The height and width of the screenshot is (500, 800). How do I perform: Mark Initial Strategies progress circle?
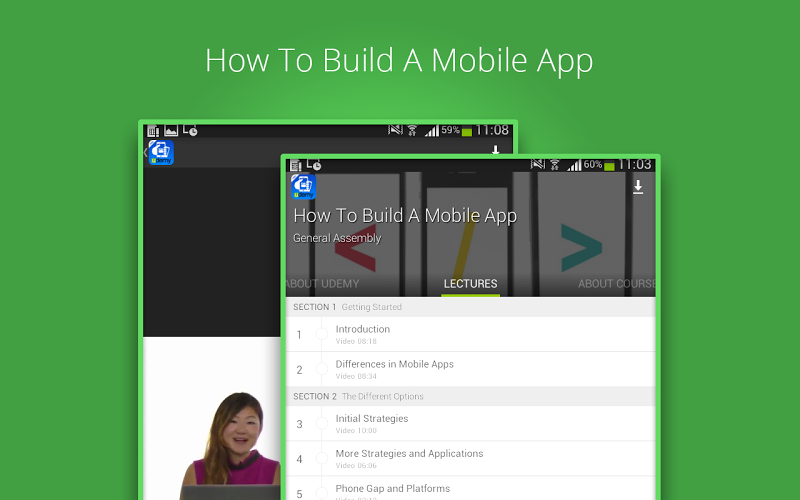321,423
